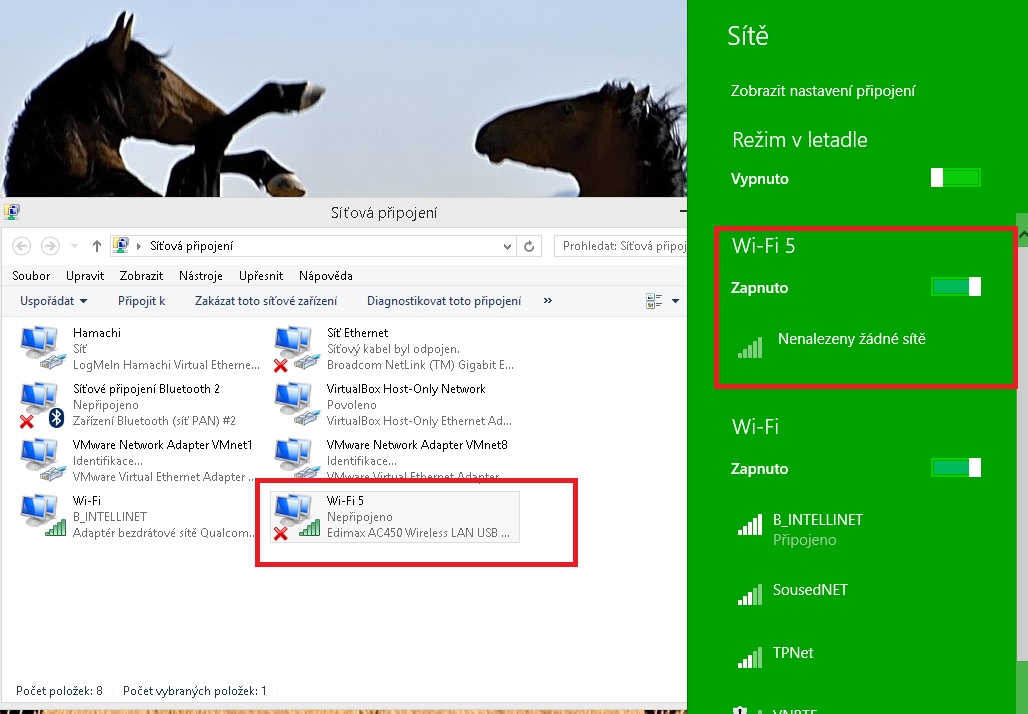Select the Síťové připojení Bluetooth 2 icon

click(x=42, y=405)
